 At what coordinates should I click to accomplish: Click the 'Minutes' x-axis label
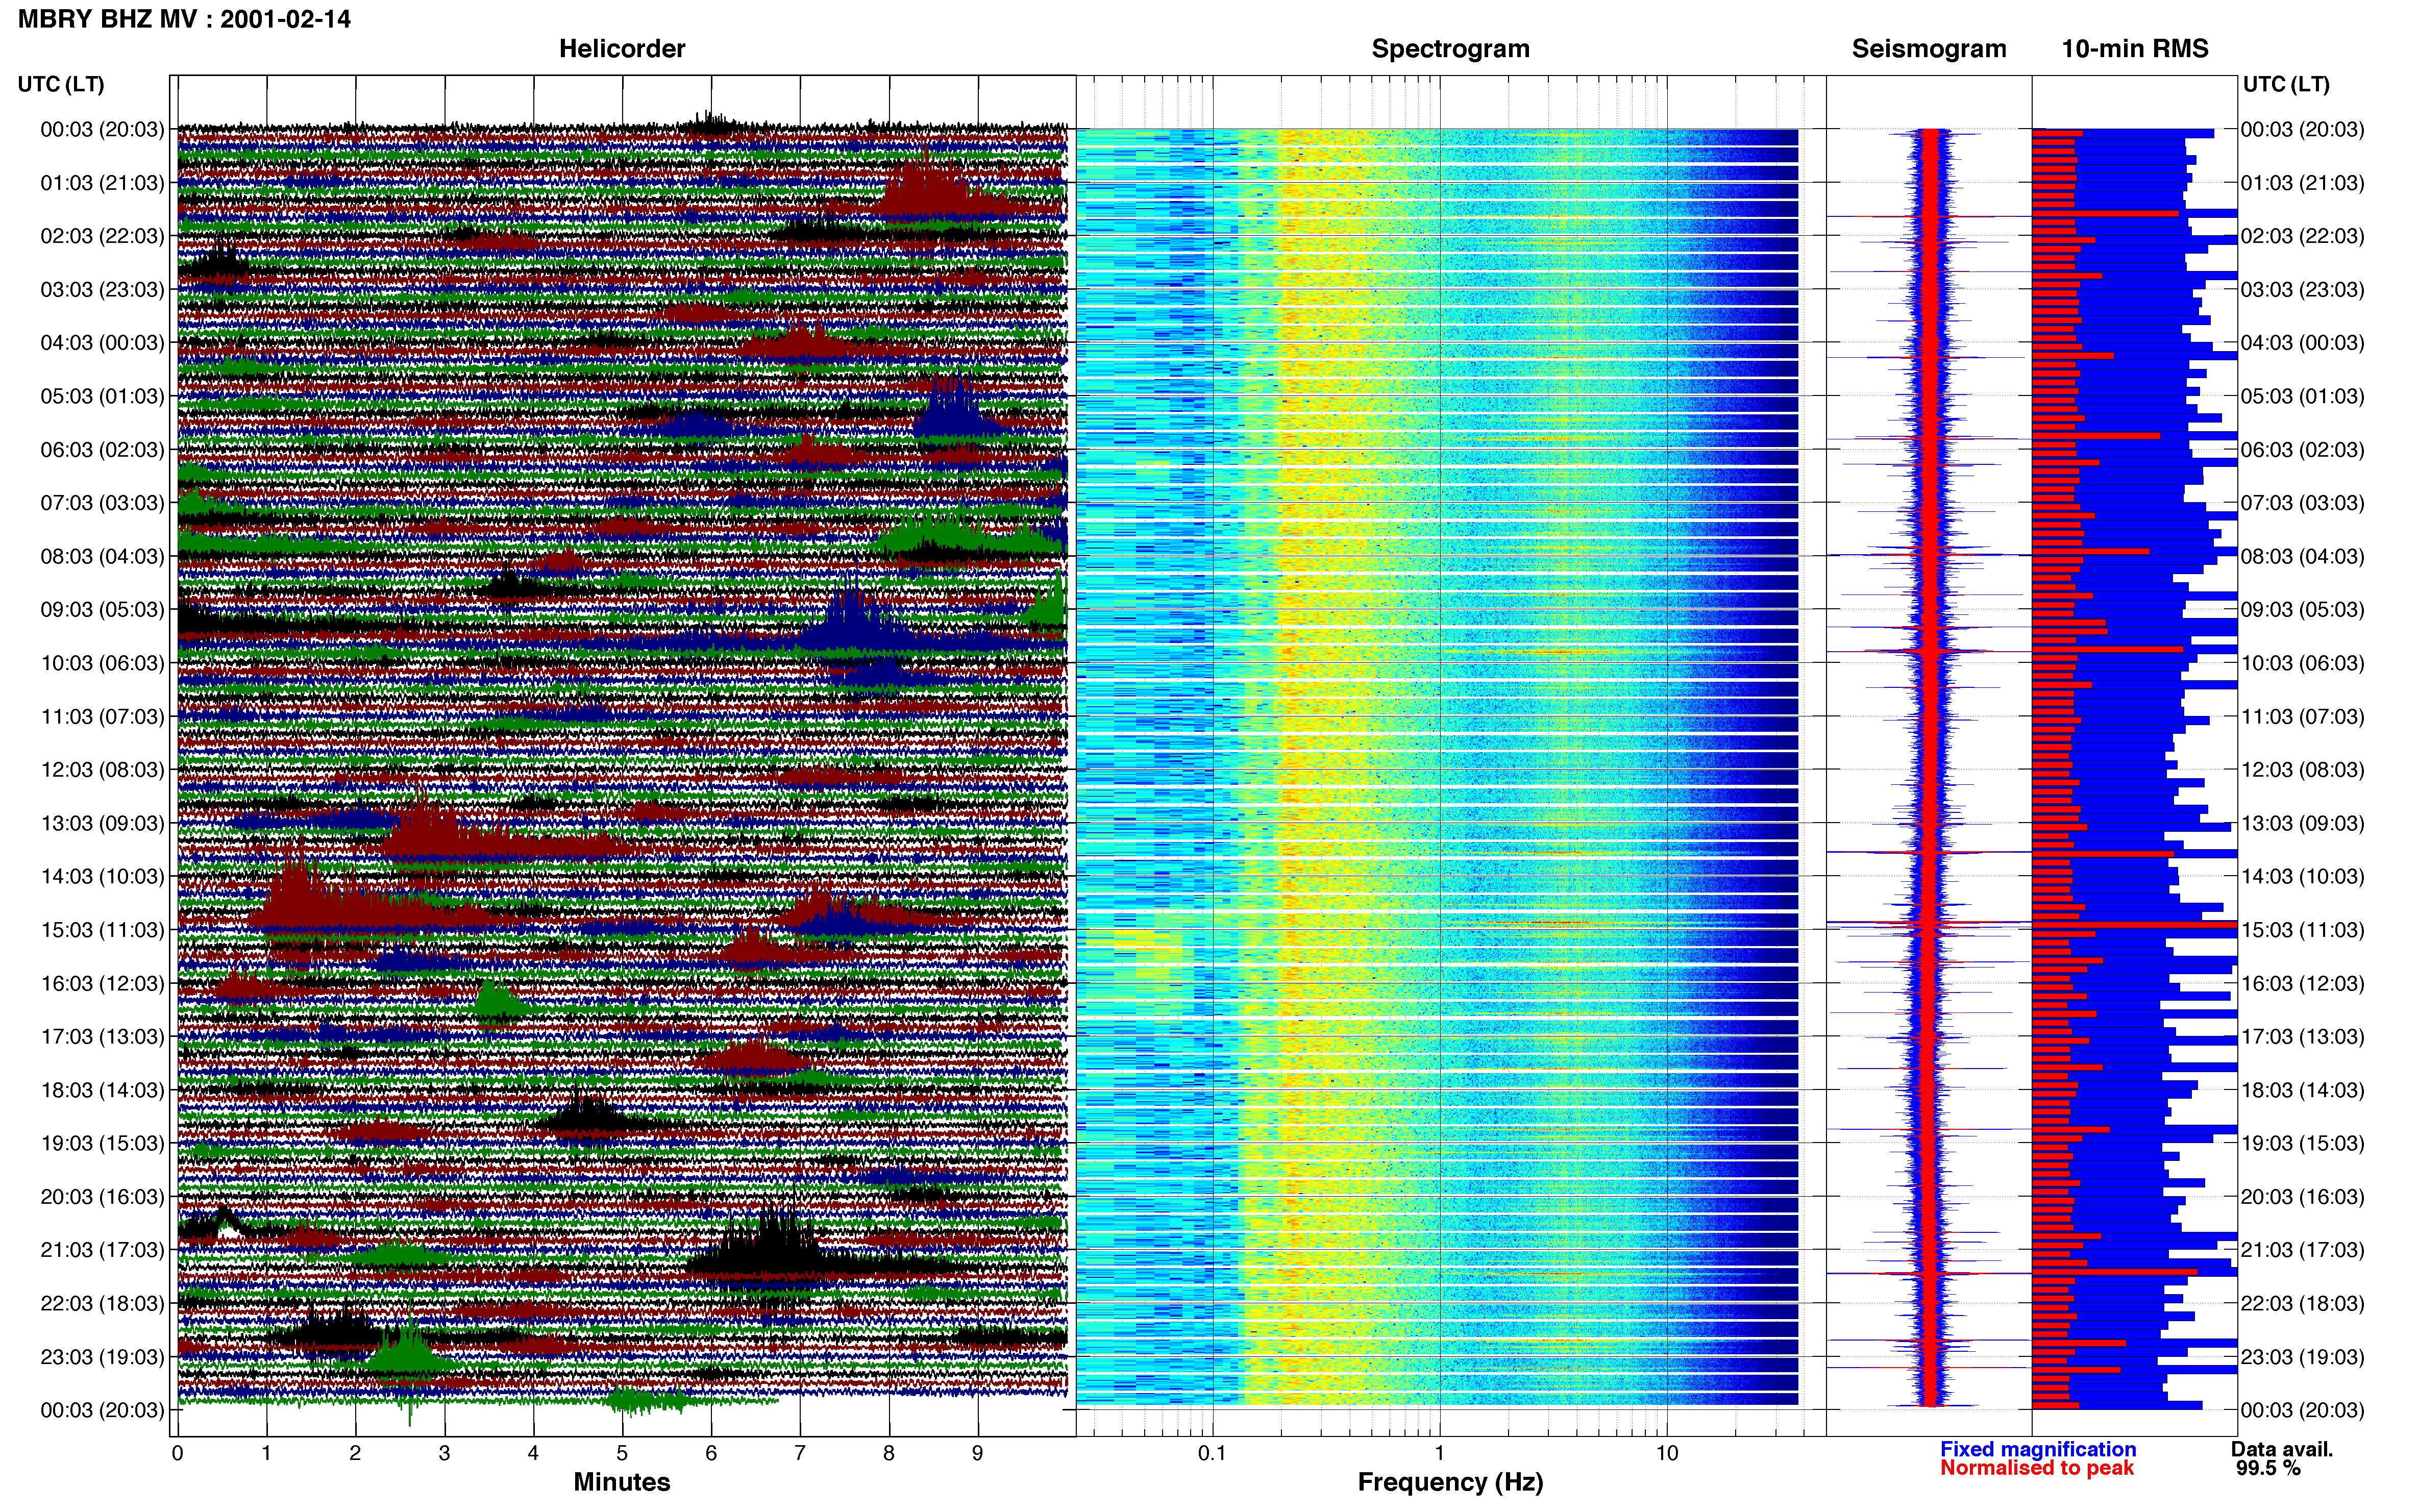tap(622, 1482)
